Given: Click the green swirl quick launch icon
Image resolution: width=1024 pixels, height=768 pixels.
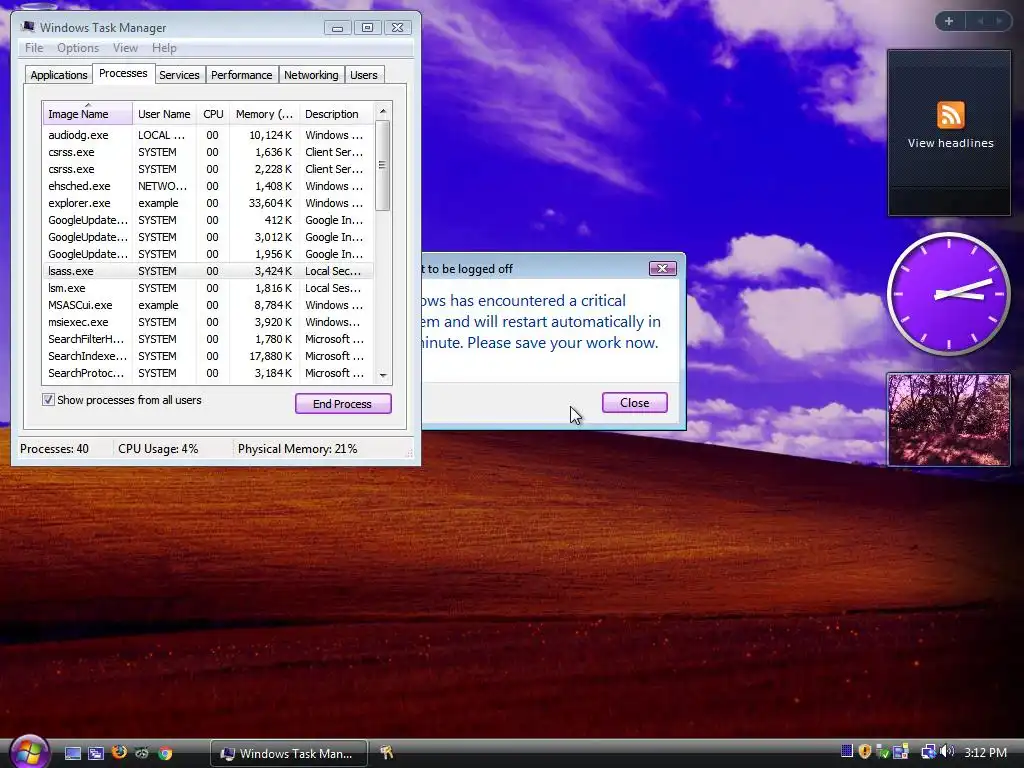Looking at the screenshot, I should coord(142,754).
